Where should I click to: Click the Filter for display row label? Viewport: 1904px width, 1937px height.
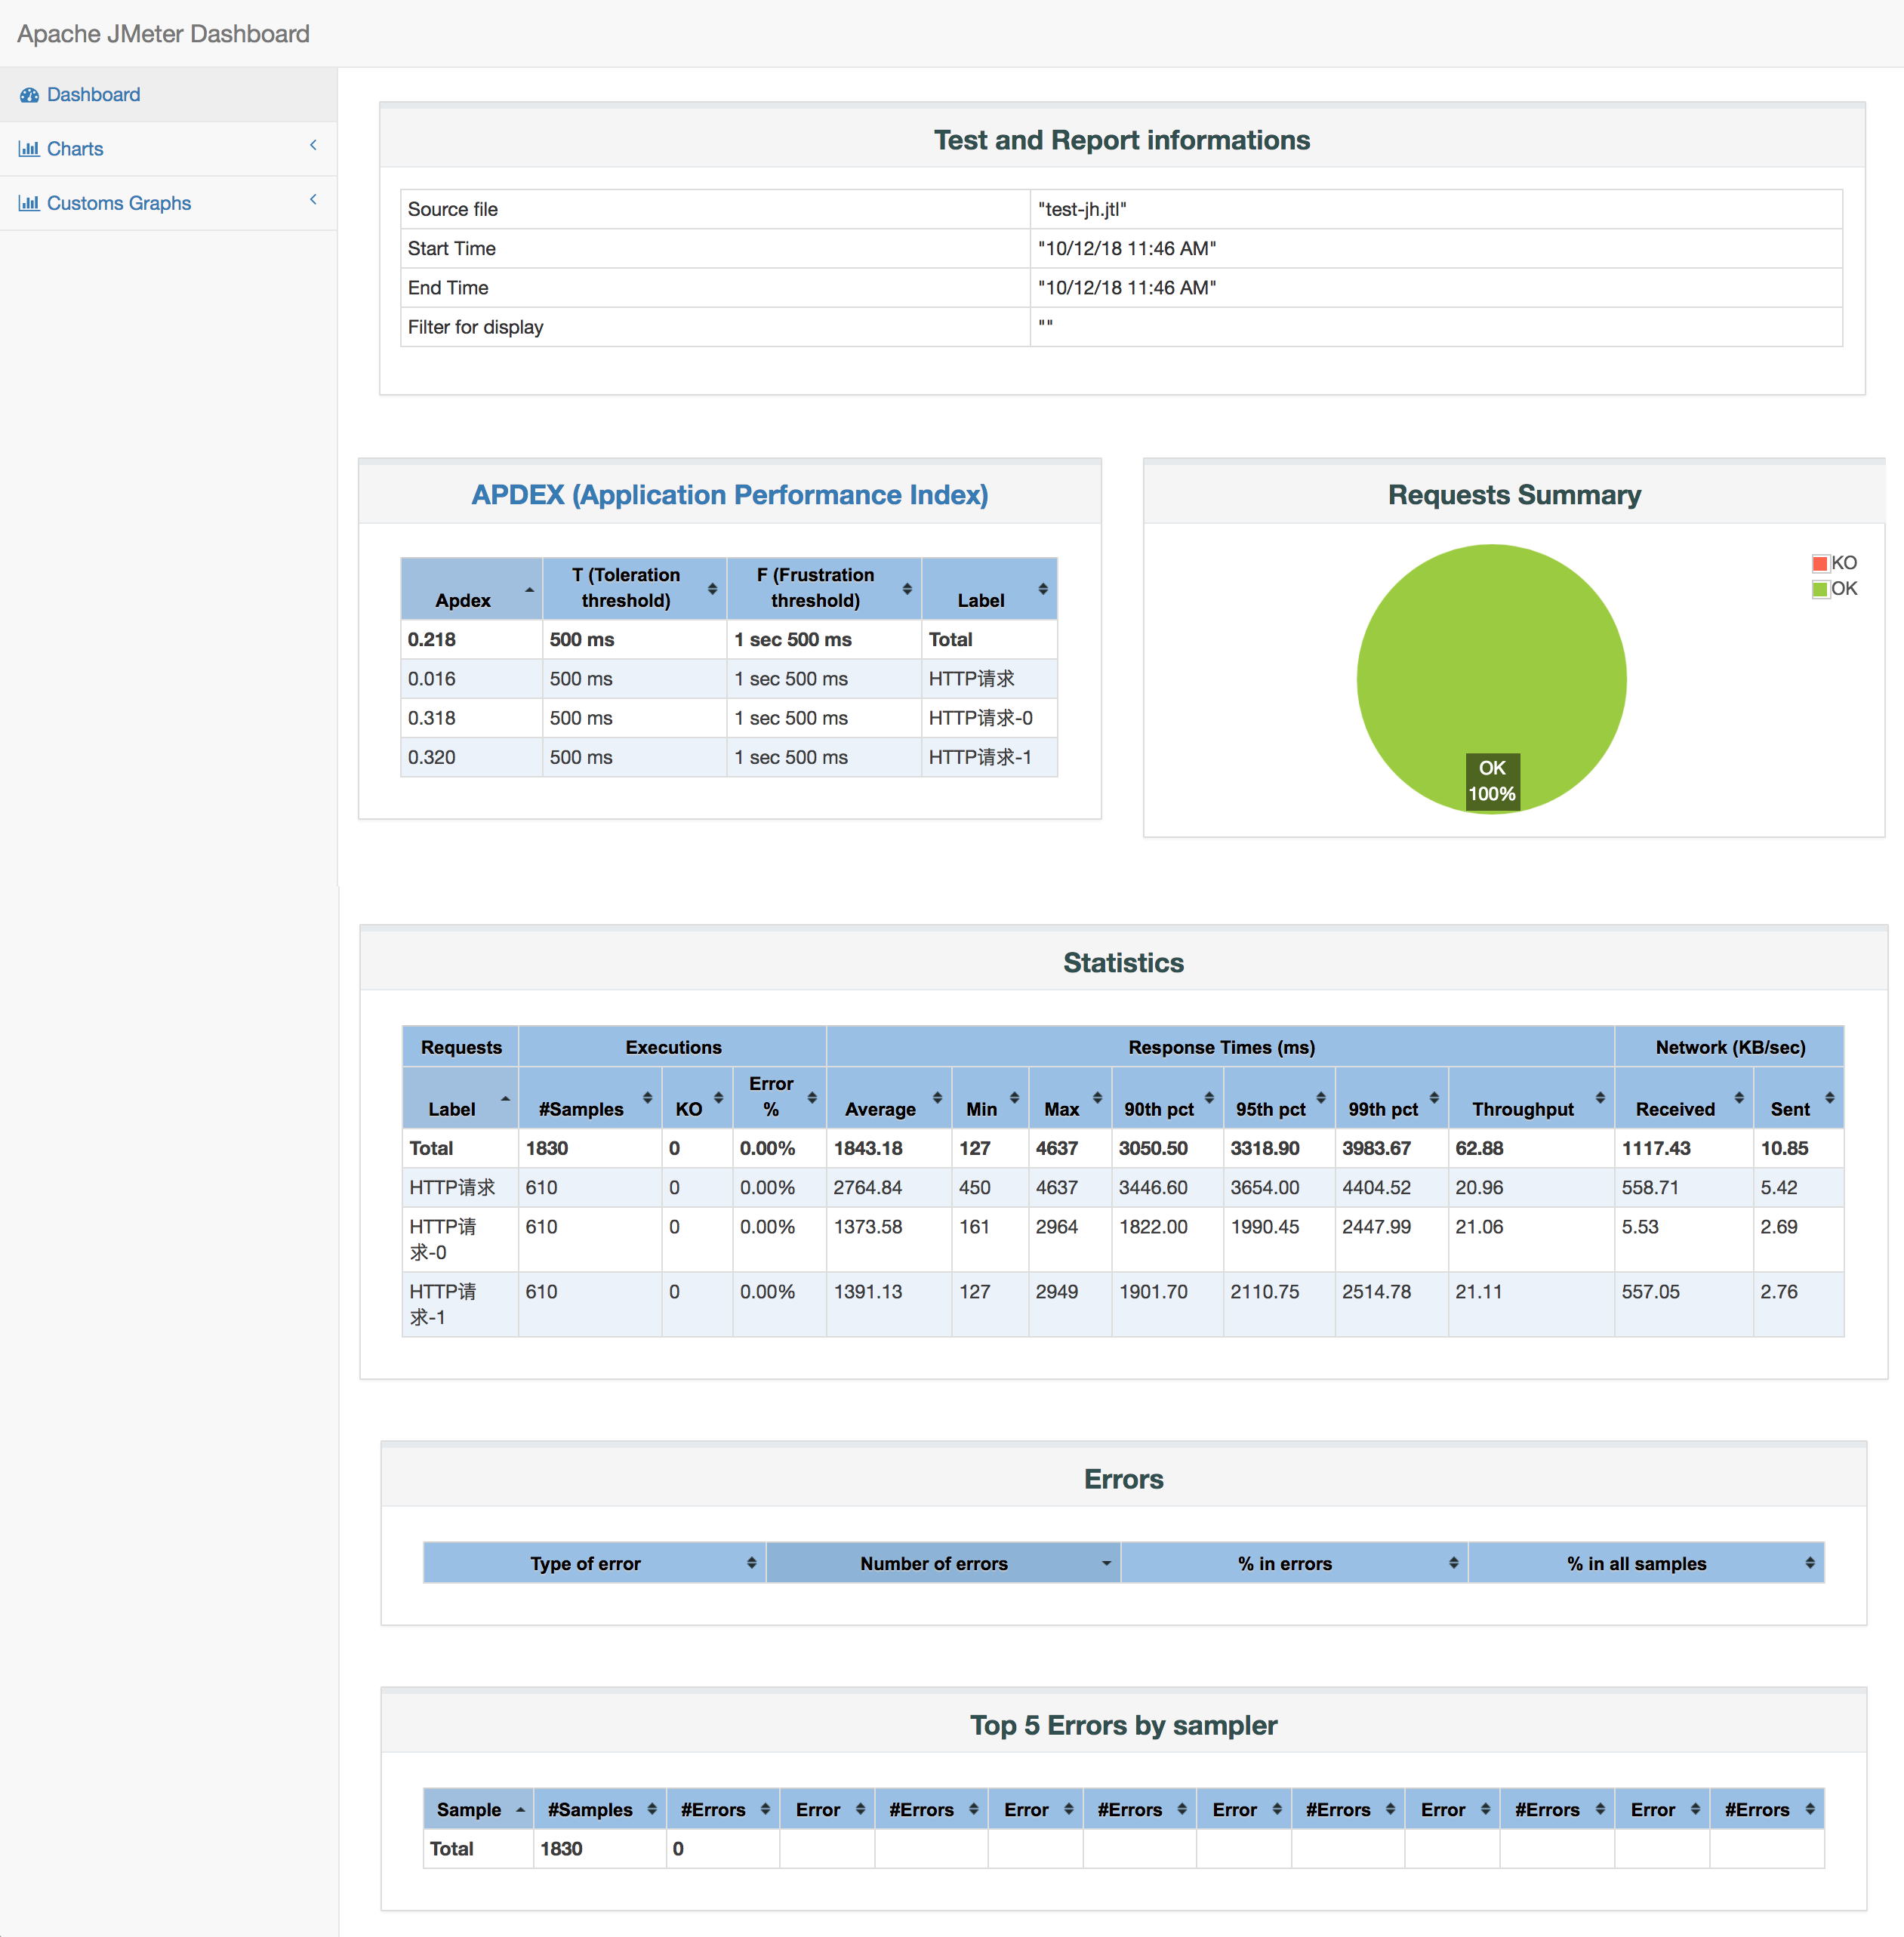coord(476,327)
